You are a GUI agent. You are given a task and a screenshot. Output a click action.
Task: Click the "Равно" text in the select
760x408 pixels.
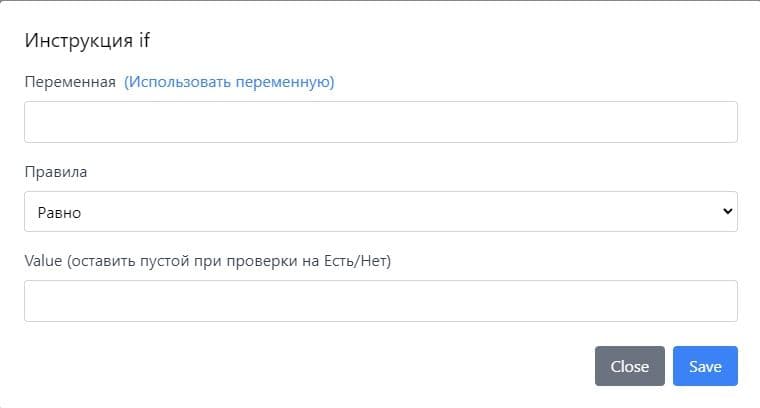[x=59, y=212]
